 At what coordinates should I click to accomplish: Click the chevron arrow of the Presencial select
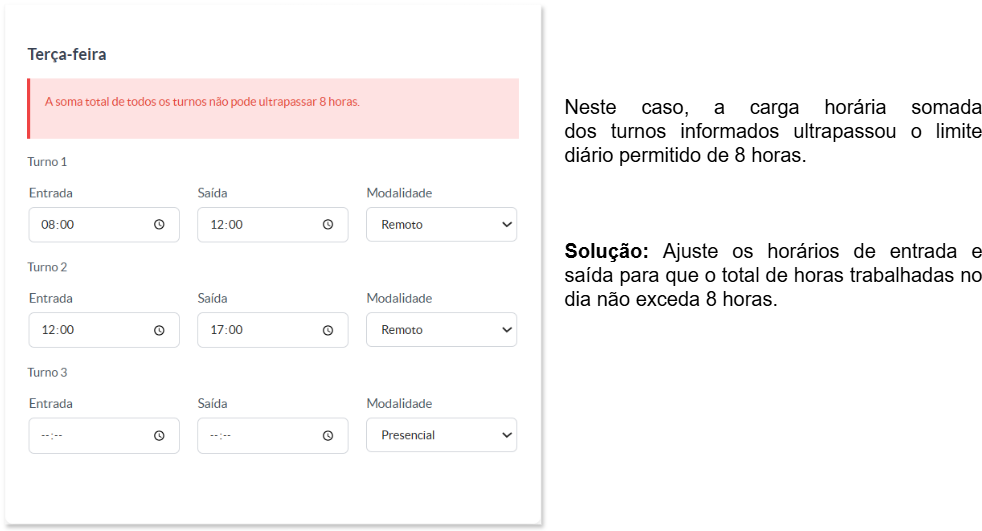coord(507,435)
